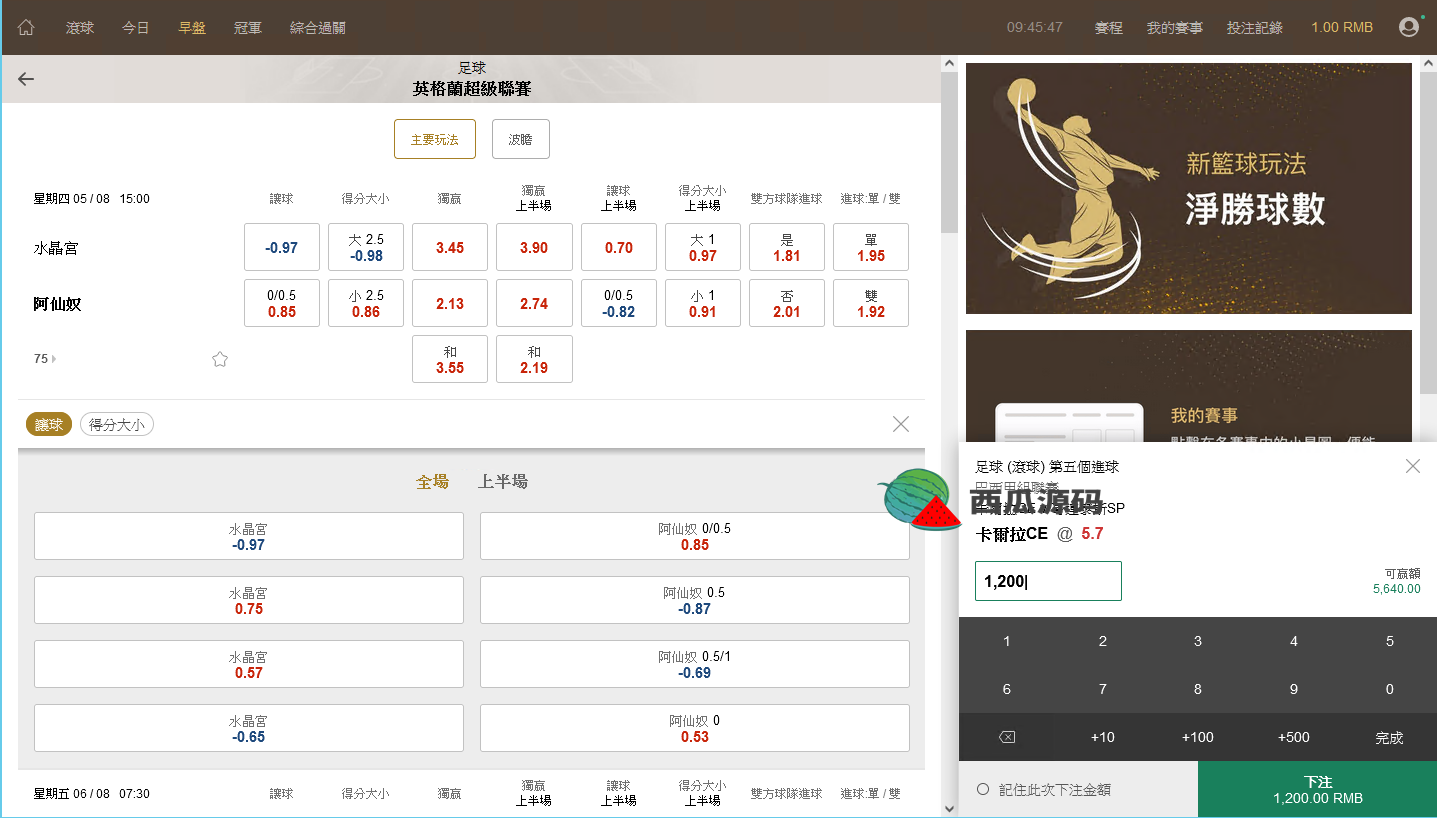Go to home via house icon
This screenshot has width=1437, height=818.
coord(26,28)
